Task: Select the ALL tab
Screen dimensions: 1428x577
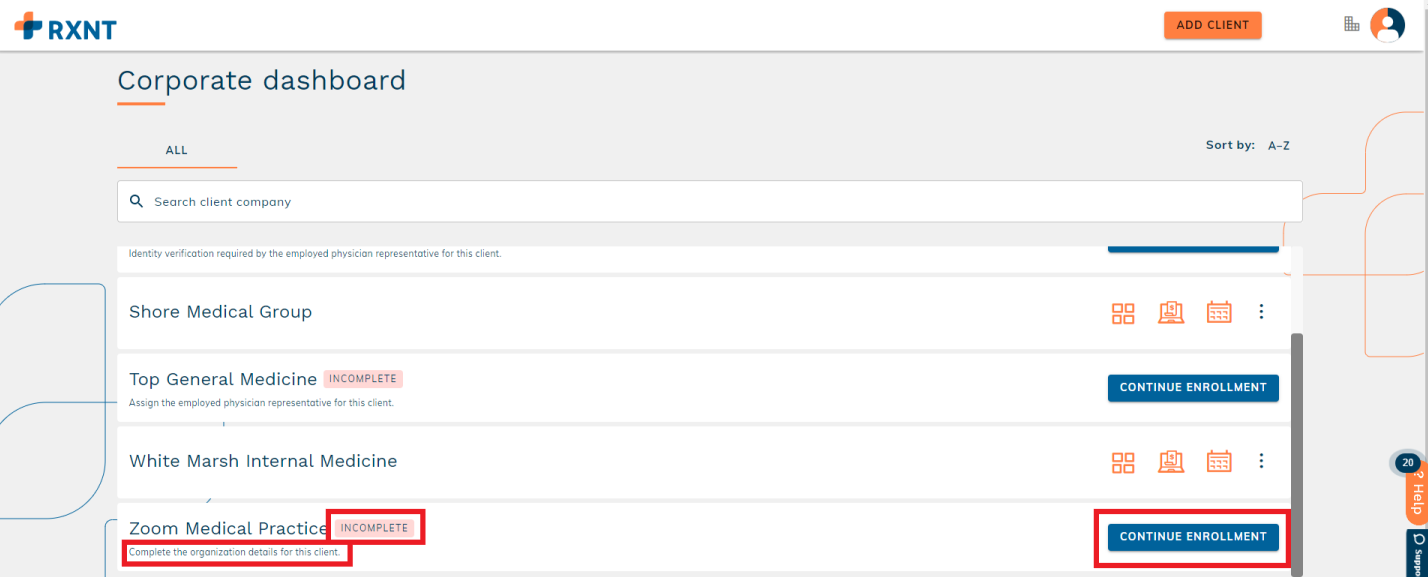Action: click(176, 150)
